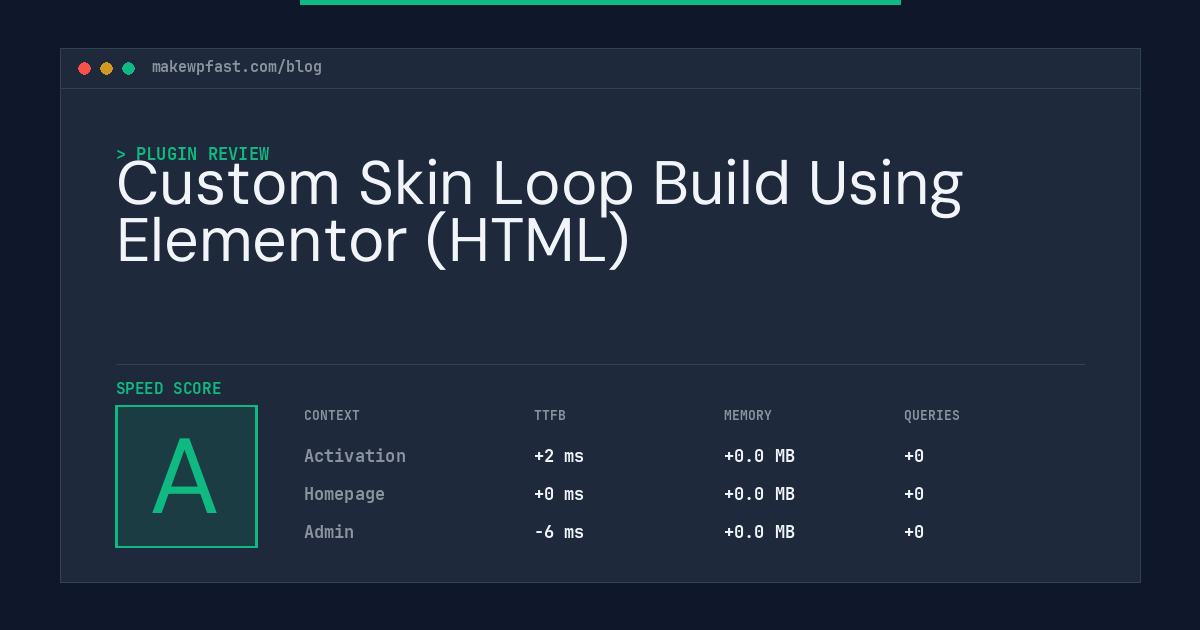Click the Activation memory value '+0.0 MB'
This screenshot has width=1200, height=630.
click(759, 456)
